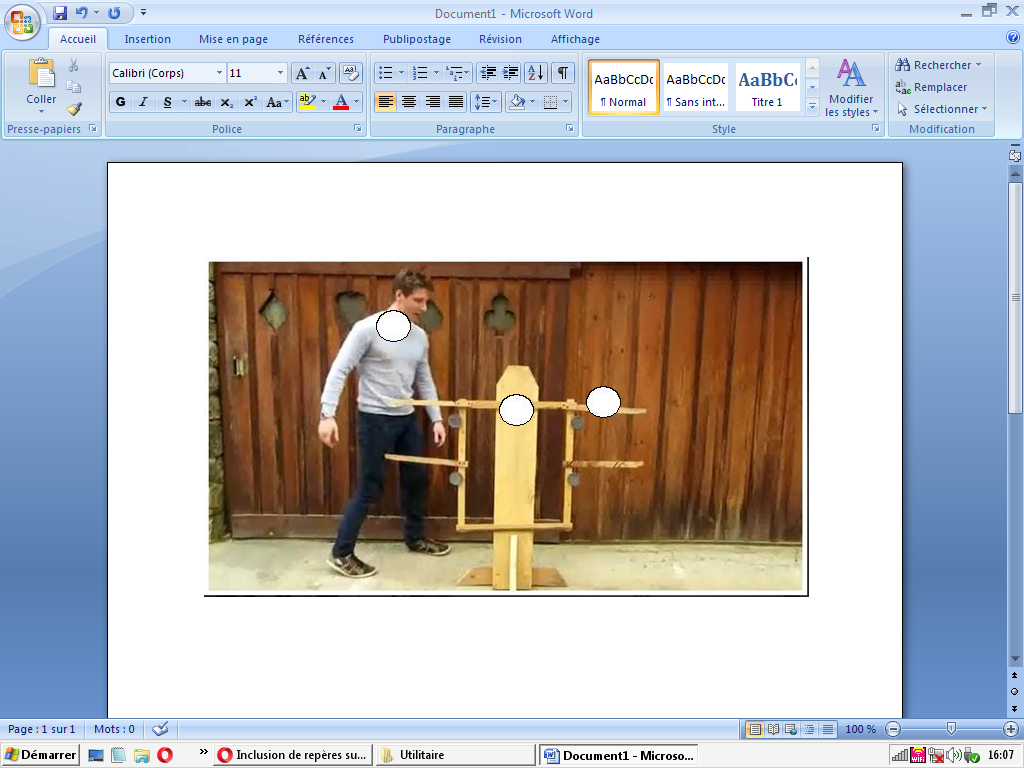Increase font size with grow font icon
This screenshot has width=1024, height=768.
pos(302,73)
